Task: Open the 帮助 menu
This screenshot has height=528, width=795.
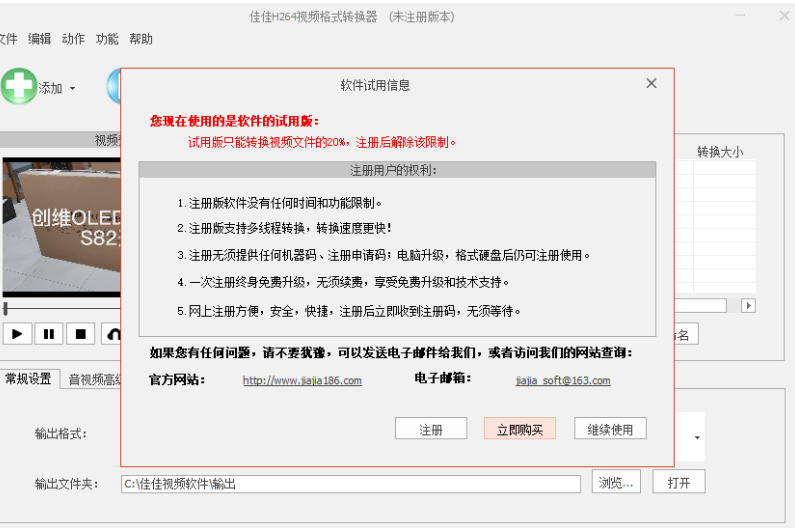Action: click(x=141, y=39)
